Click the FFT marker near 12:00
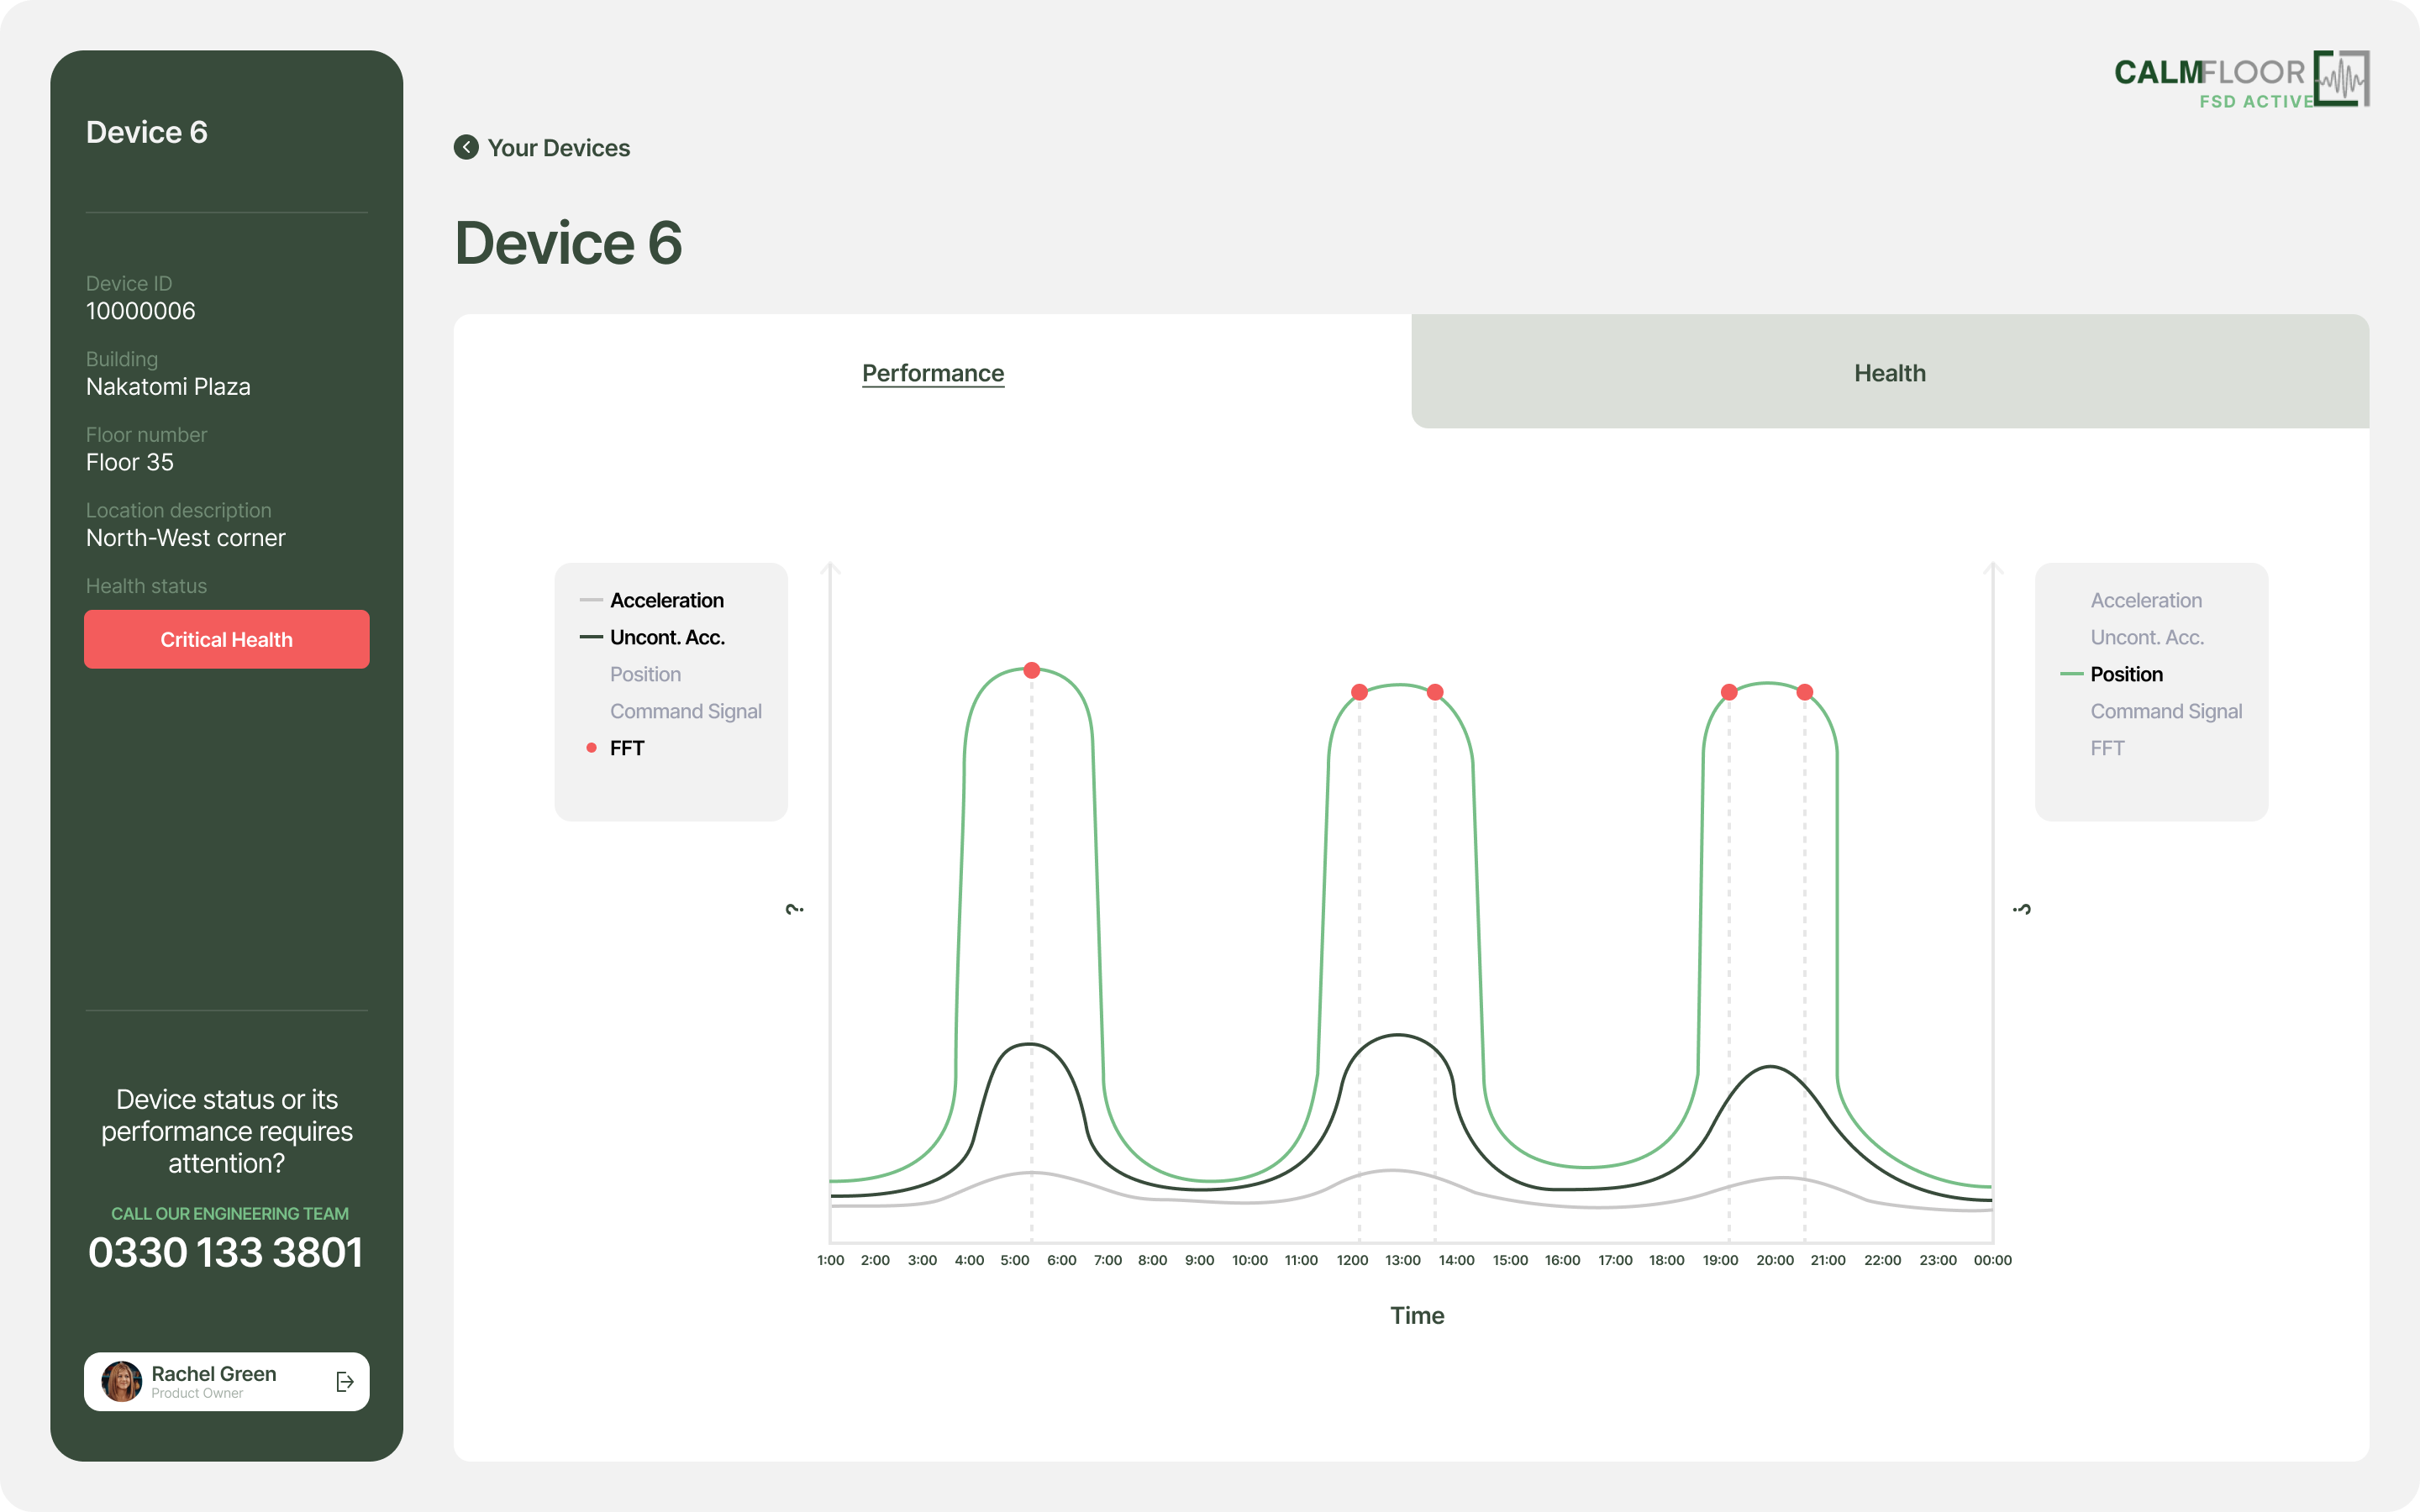This screenshot has height=1512, width=2420. pos(1359,692)
